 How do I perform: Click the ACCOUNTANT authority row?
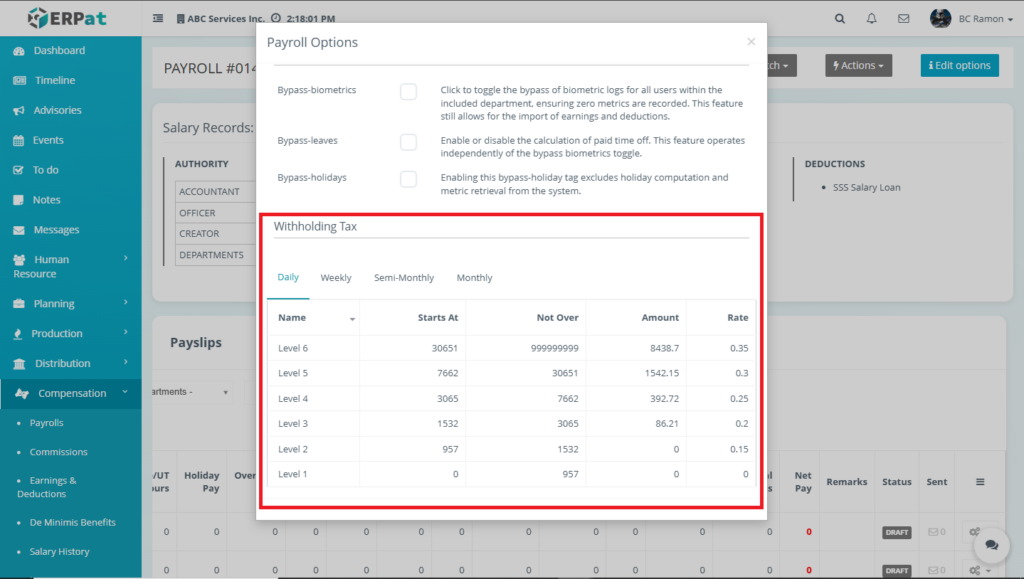point(216,192)
